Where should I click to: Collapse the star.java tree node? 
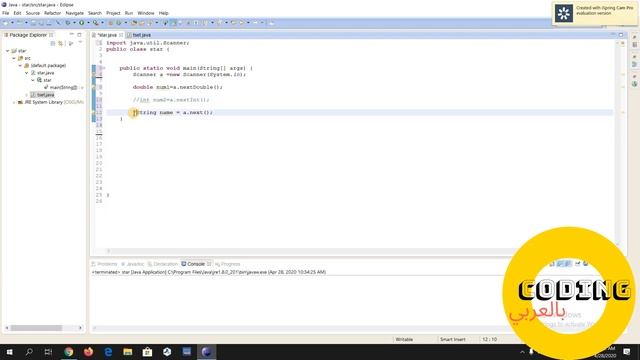click(27, 73)
